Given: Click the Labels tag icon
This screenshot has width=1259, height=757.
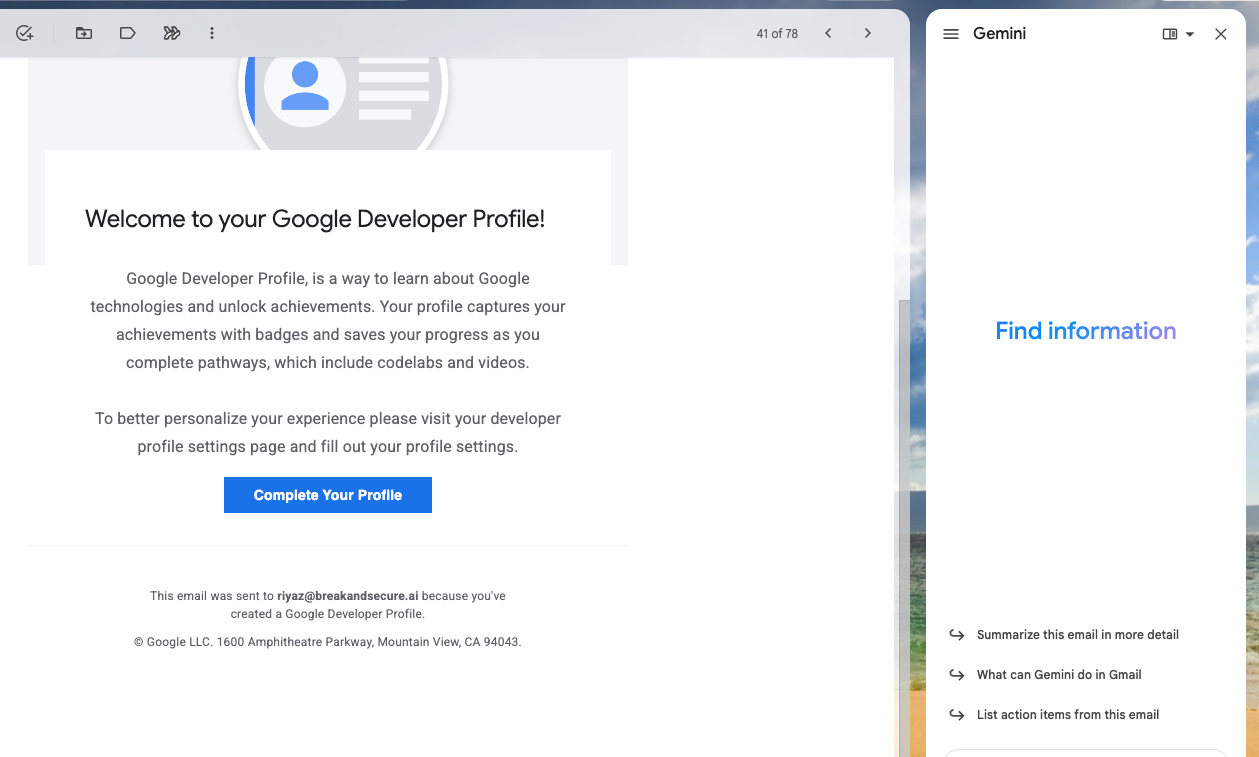Looking at the screenshot, I should 127,33.
